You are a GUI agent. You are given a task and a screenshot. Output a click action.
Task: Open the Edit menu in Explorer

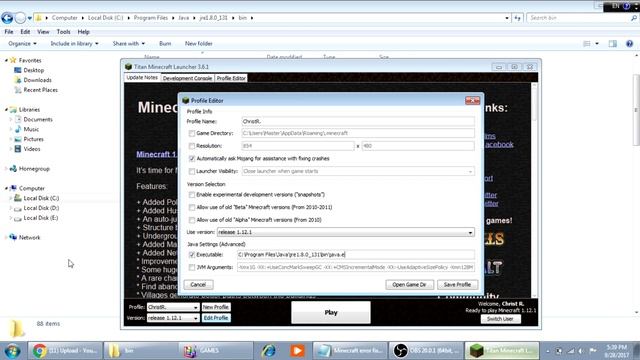point(25,32)
